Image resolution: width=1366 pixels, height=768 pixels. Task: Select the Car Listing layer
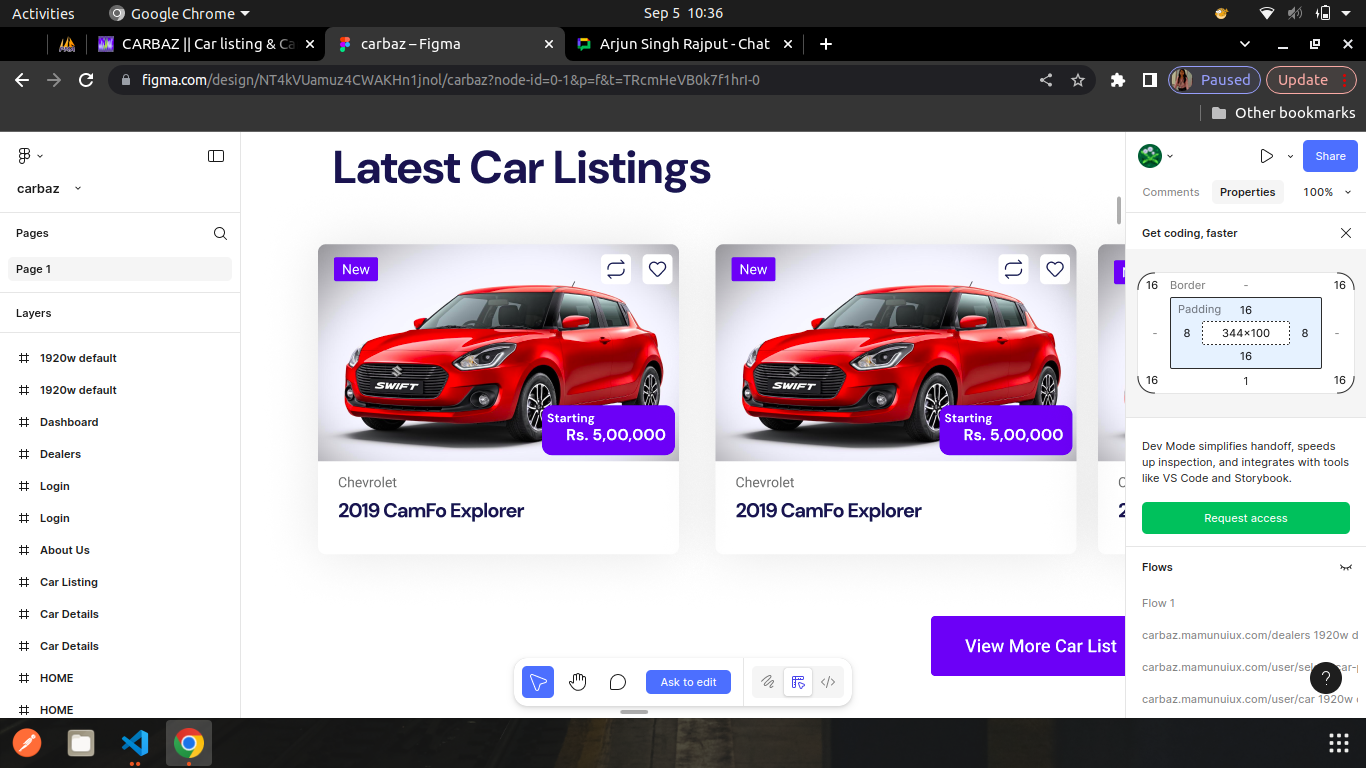click(69, 582)
